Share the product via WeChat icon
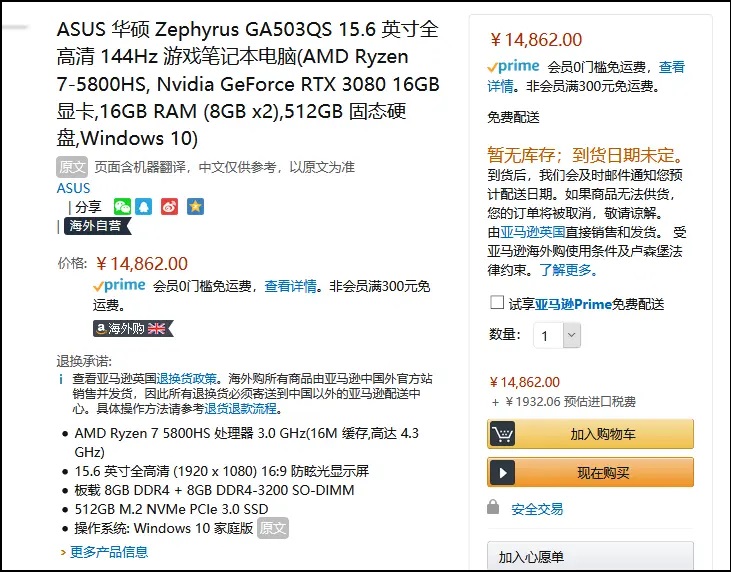 point(122,207)
